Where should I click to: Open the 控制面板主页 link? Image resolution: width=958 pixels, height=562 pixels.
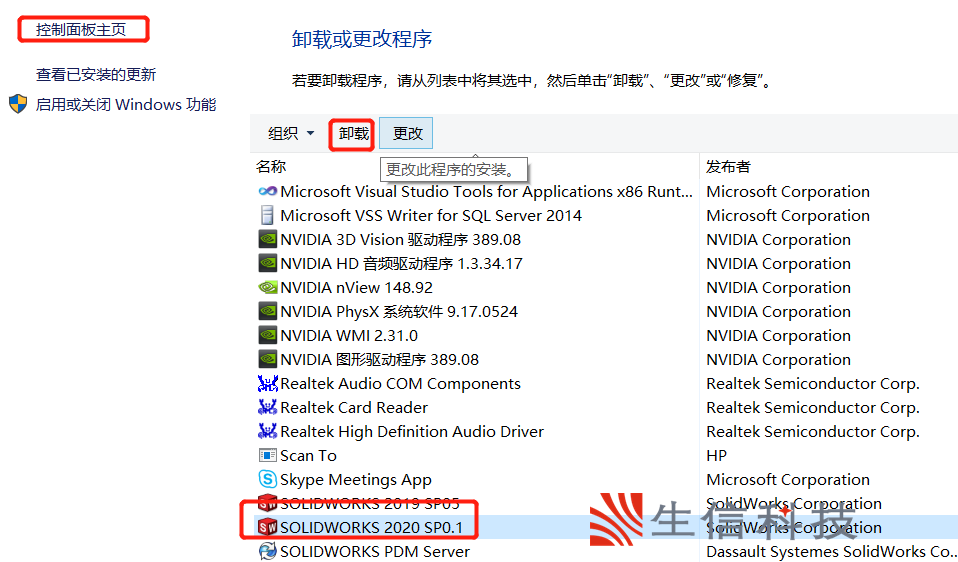point(81,30)
